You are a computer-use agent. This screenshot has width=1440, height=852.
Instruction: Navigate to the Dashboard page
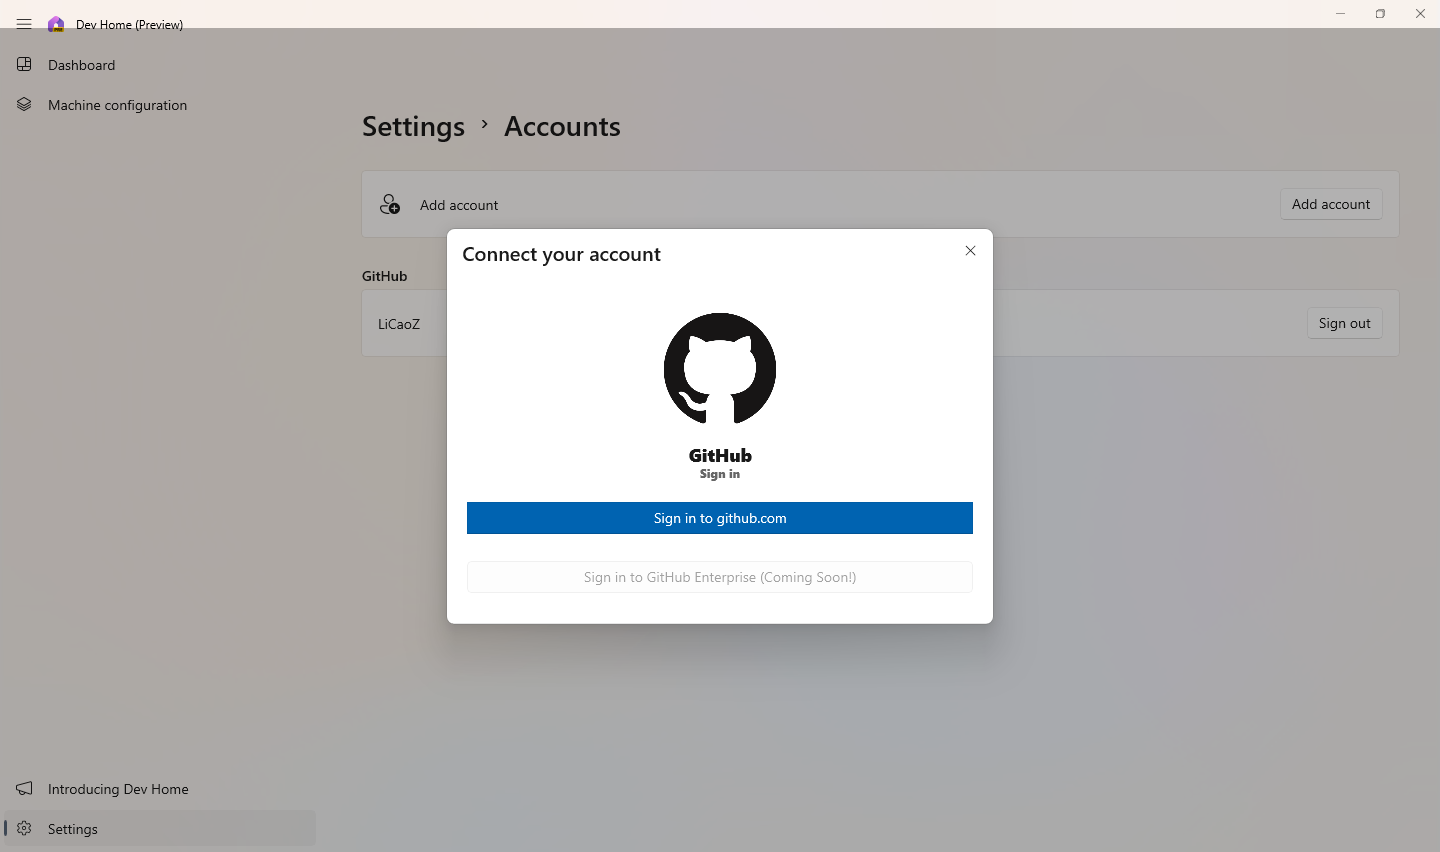(81, 64)
